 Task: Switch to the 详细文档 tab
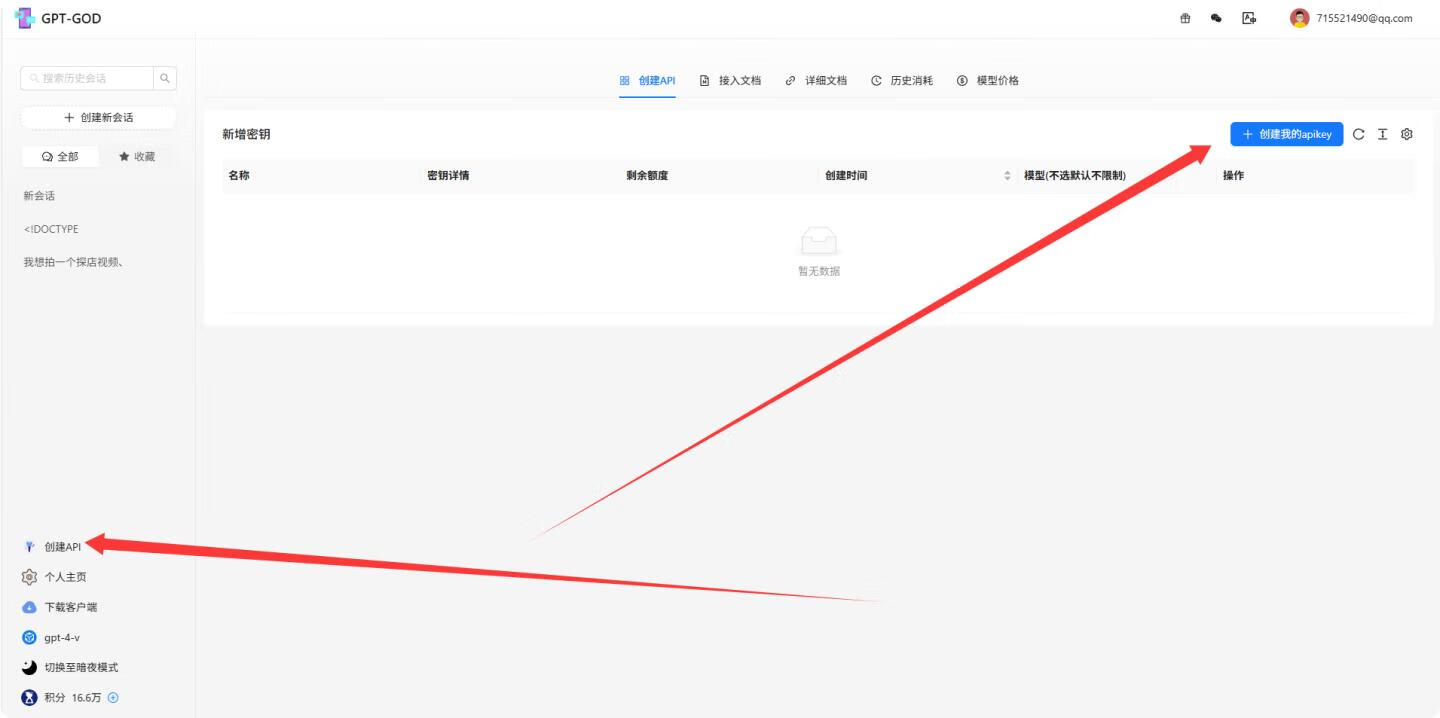tap(816, 80)
